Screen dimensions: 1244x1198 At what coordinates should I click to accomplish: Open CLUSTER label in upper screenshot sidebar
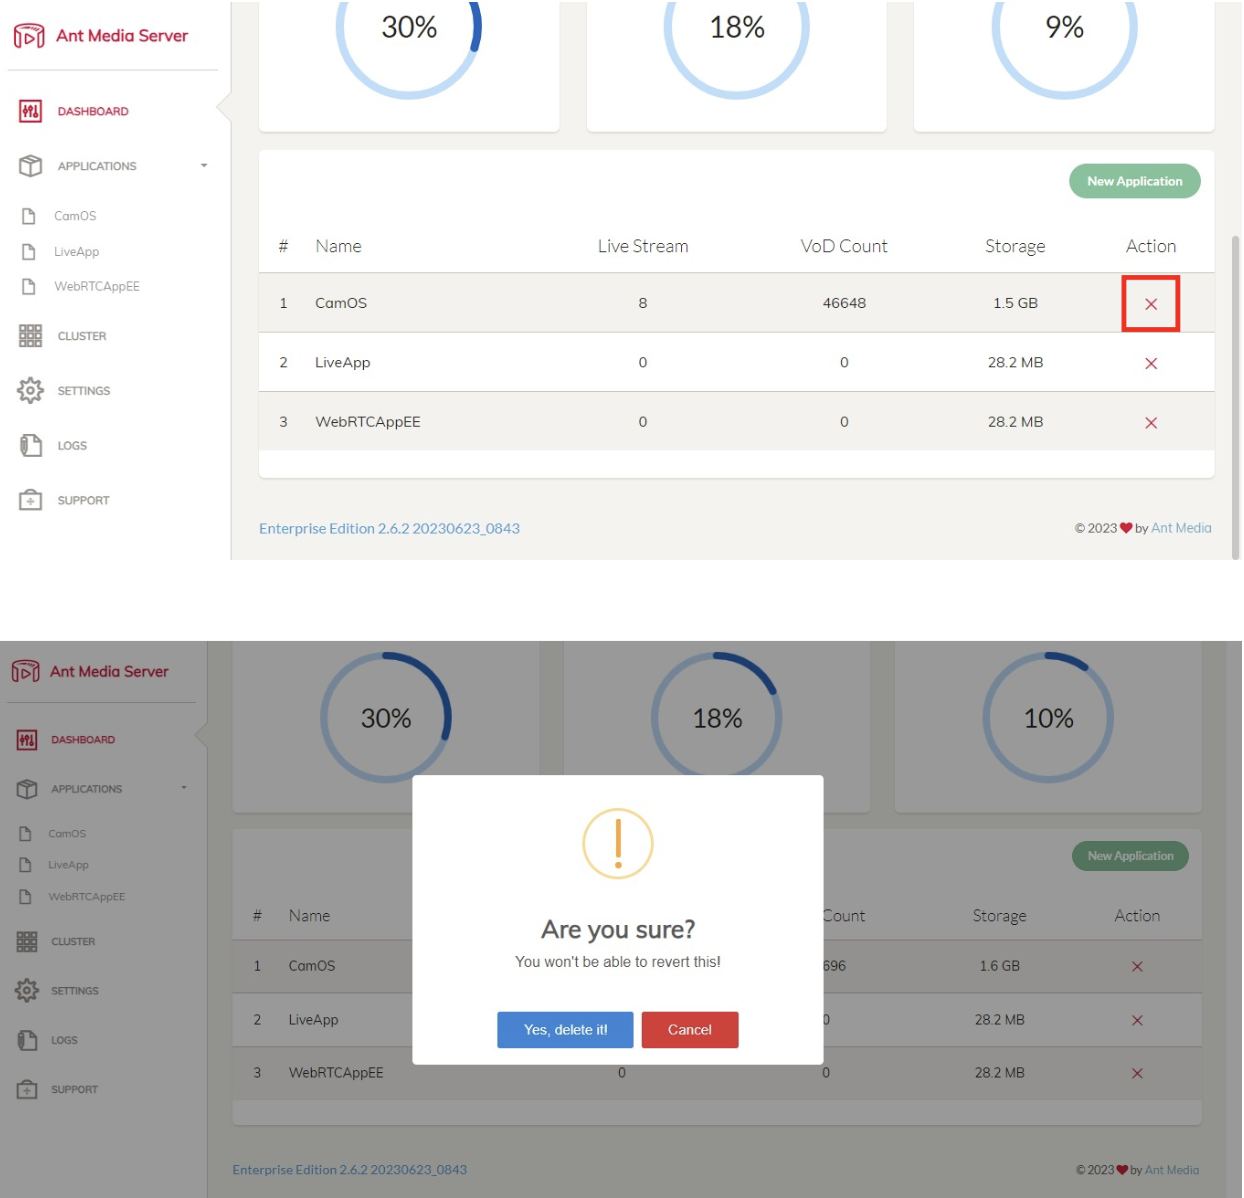click(82, 337)
